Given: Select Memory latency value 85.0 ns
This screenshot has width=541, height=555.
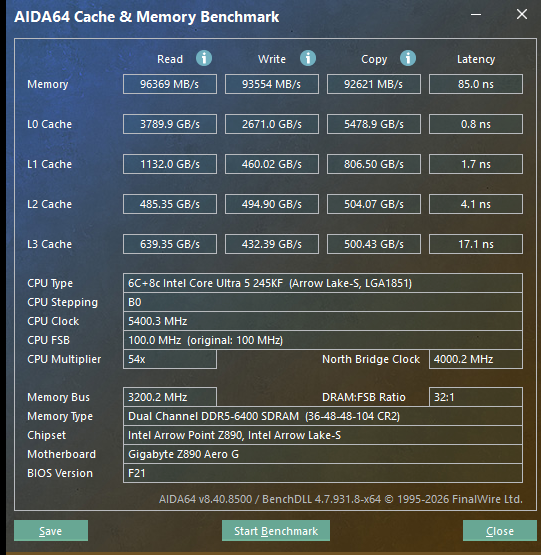Looking at the screenshot, I should (x=476, y=84).
